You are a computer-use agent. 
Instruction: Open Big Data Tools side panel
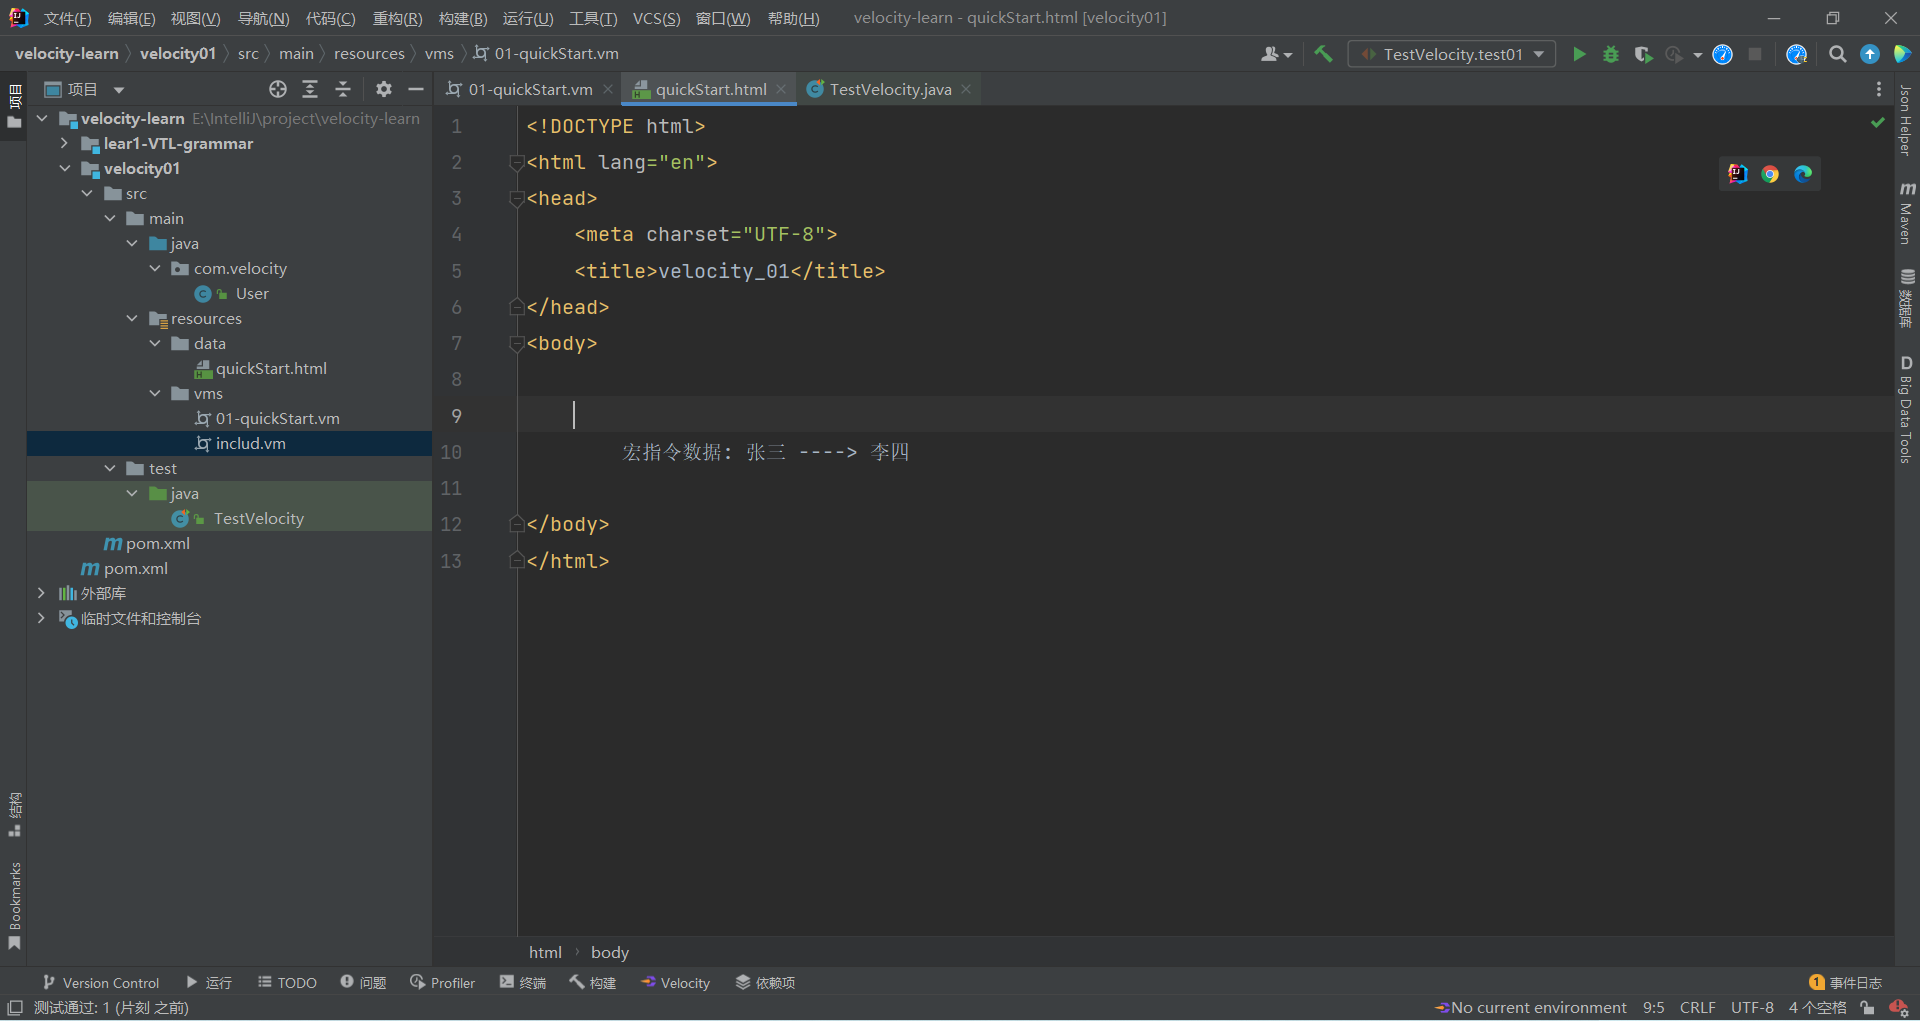coord(1906,409)
